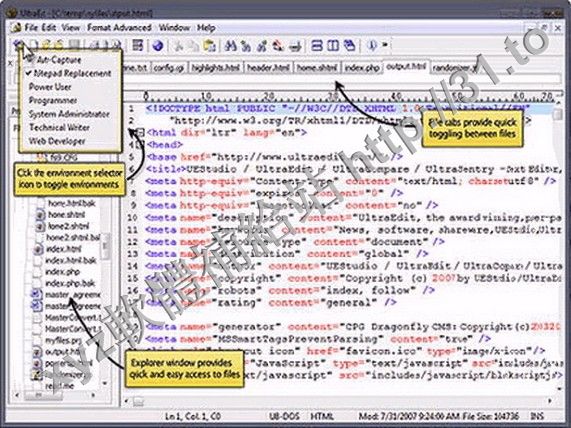Select index.html.bak in explorer list
This screenshot has width=571, height=428.
click(71, 260)
